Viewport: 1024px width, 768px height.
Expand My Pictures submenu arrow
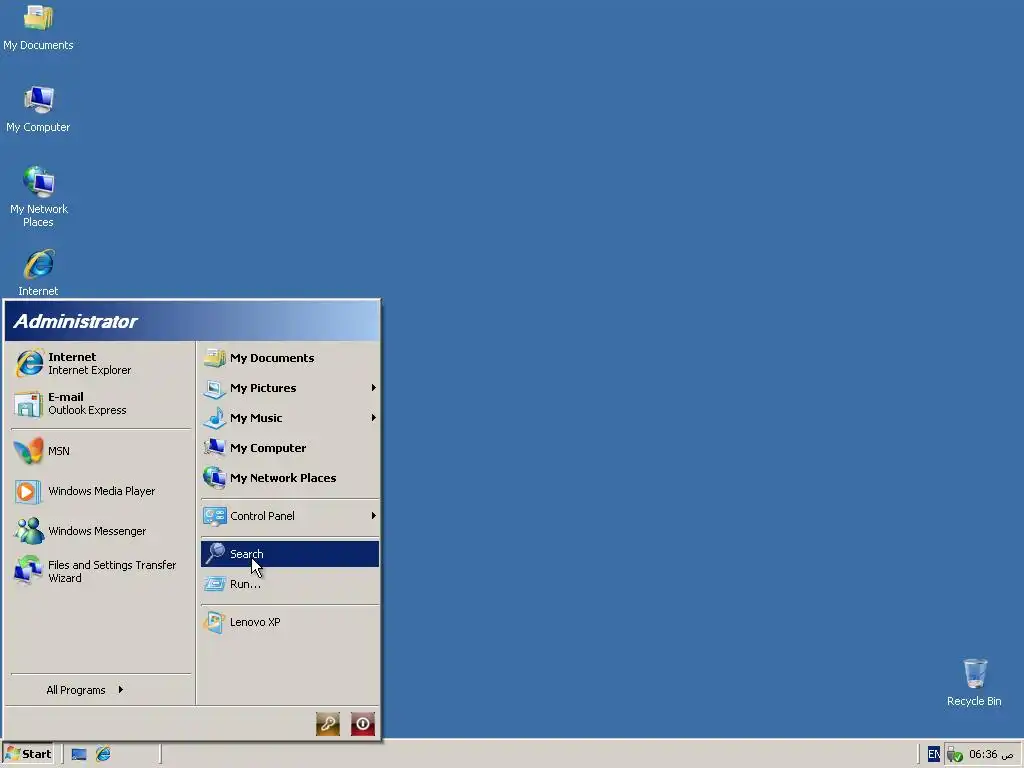[x=373, y=388]
